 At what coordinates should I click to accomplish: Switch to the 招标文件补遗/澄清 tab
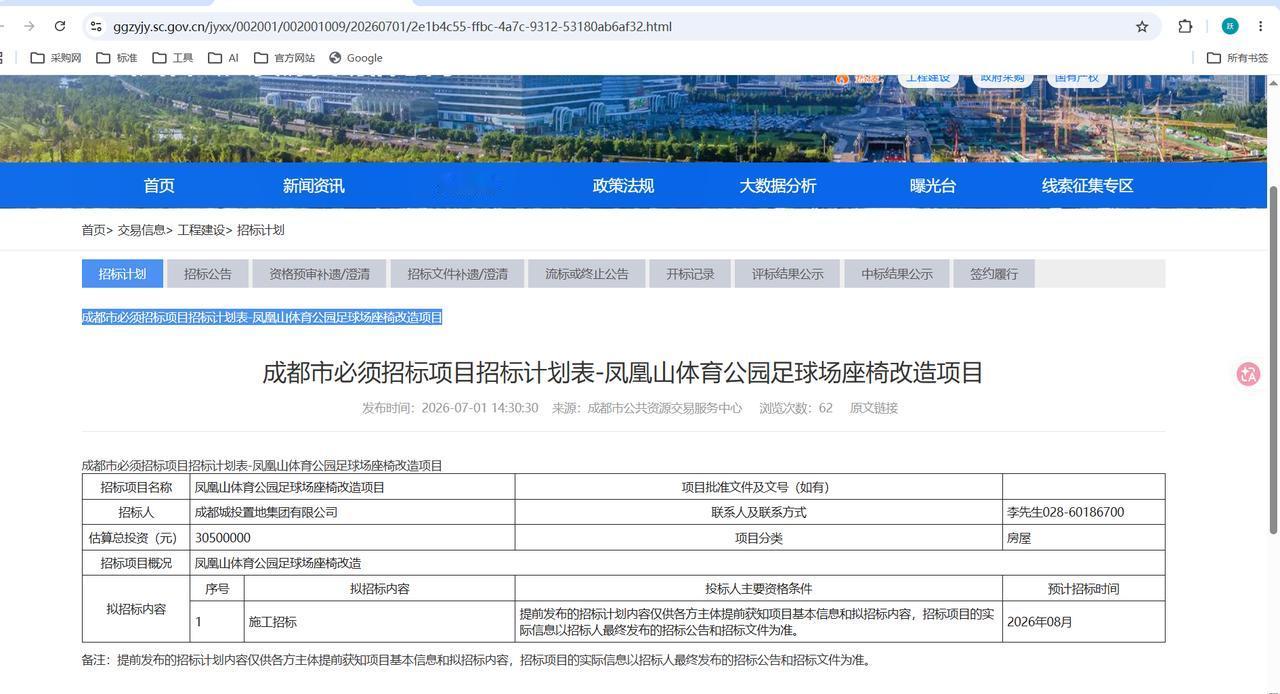click(x=457, y=274)
